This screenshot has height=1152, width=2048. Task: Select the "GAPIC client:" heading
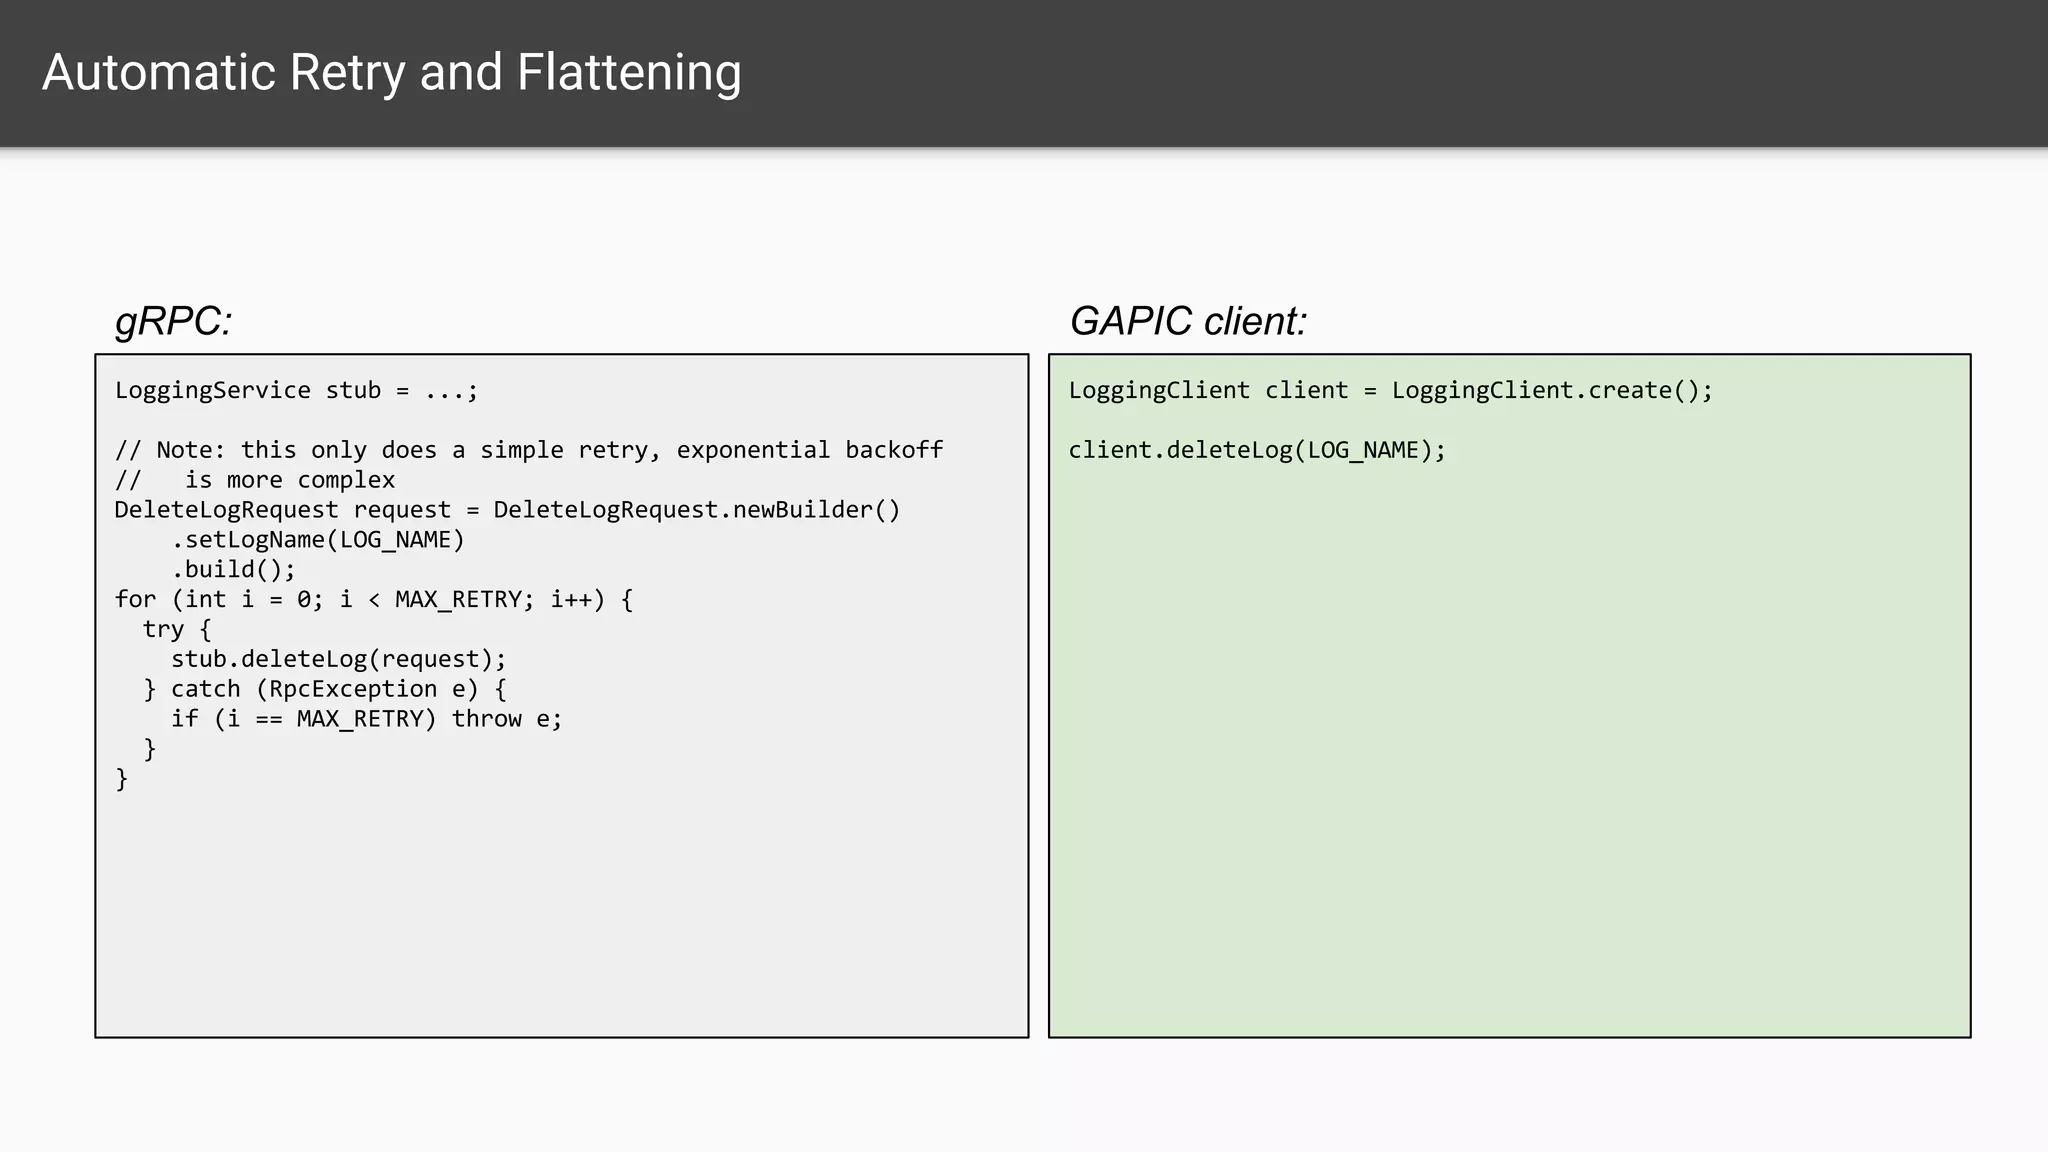(x=1188, y=322)
